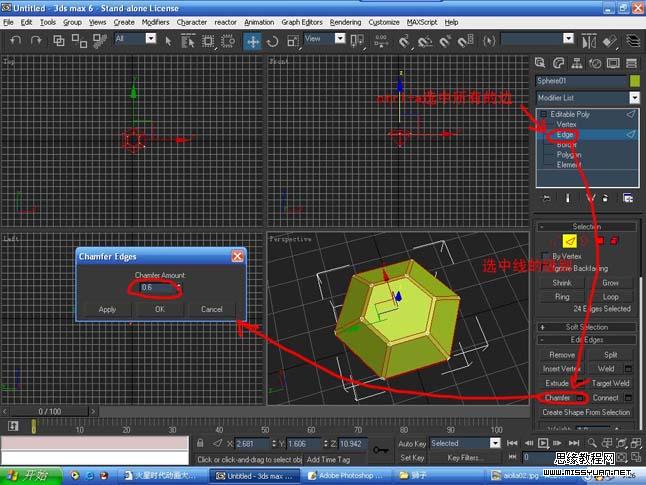Toggle Window/Crossing selection mode
Image resolution: width=646 pixels, height=485 pixels.
pyautogui.click(x=228, y=41)
